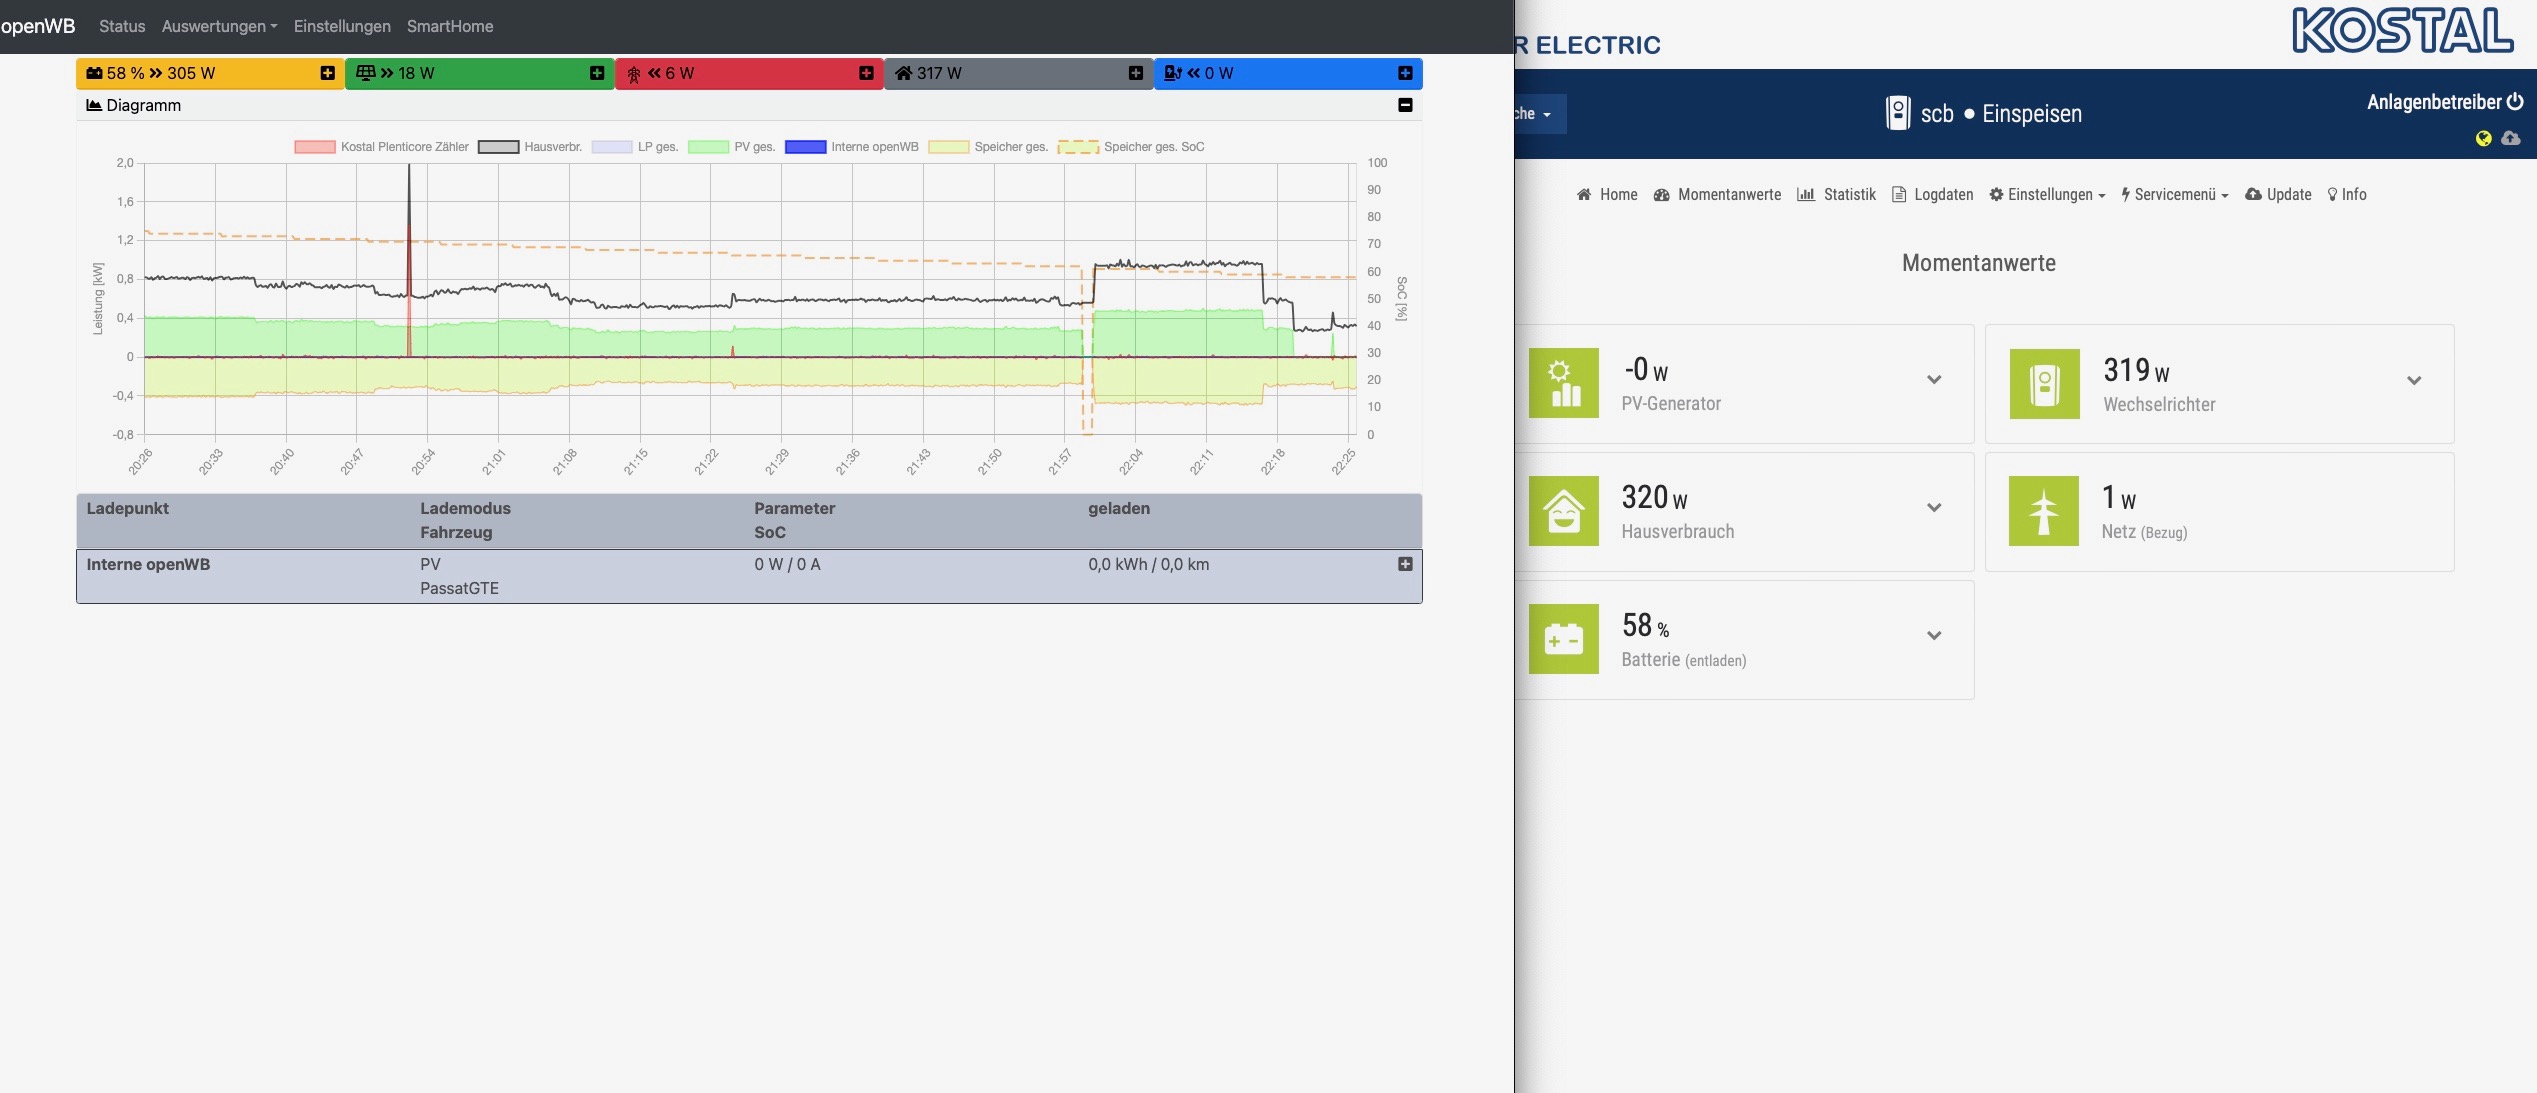Expand the yellow battery 58 % card

click(x=327, y=73)
